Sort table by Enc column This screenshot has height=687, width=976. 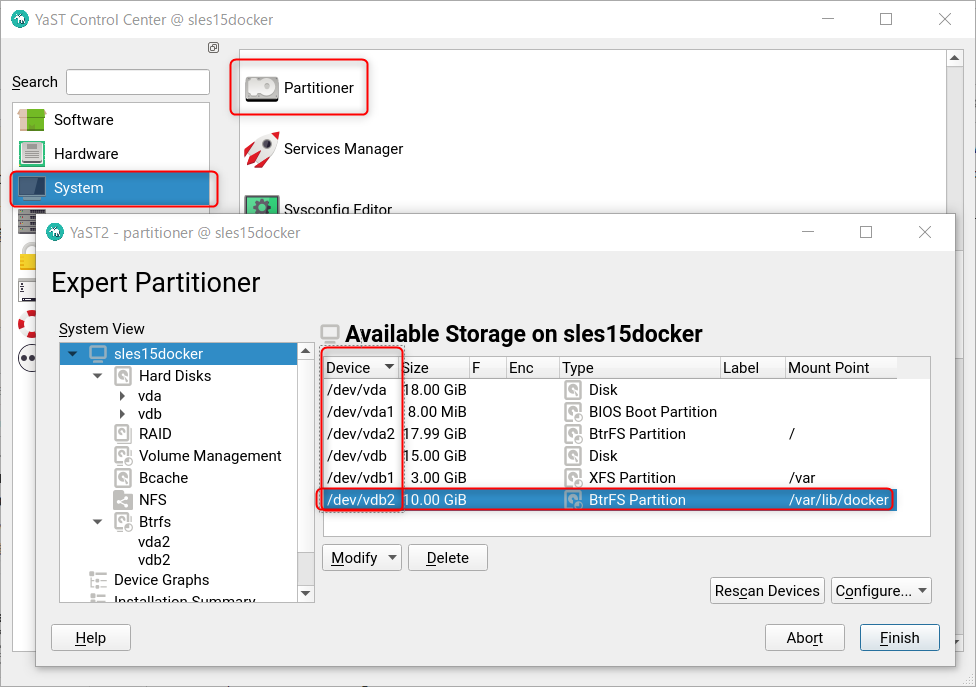532,368
